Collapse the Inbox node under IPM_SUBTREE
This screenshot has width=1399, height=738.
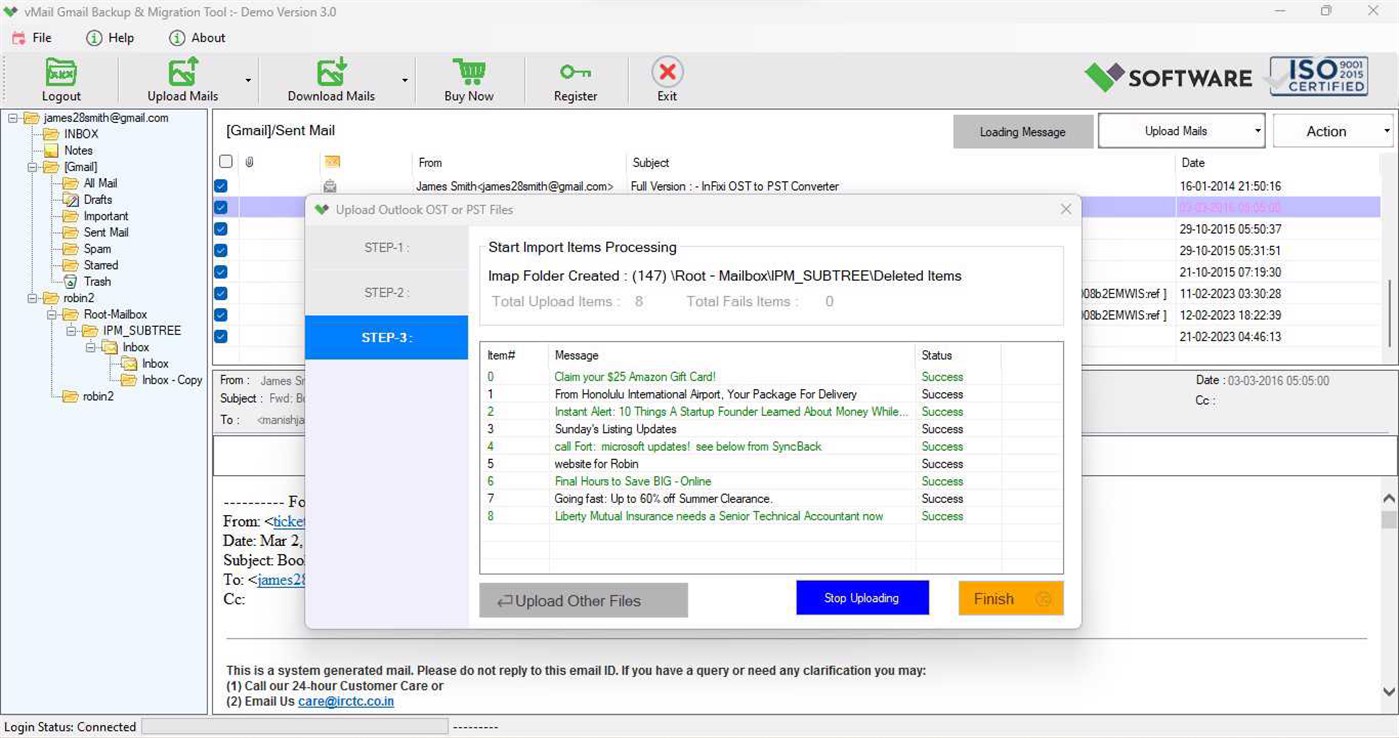[x=90, y=347]
